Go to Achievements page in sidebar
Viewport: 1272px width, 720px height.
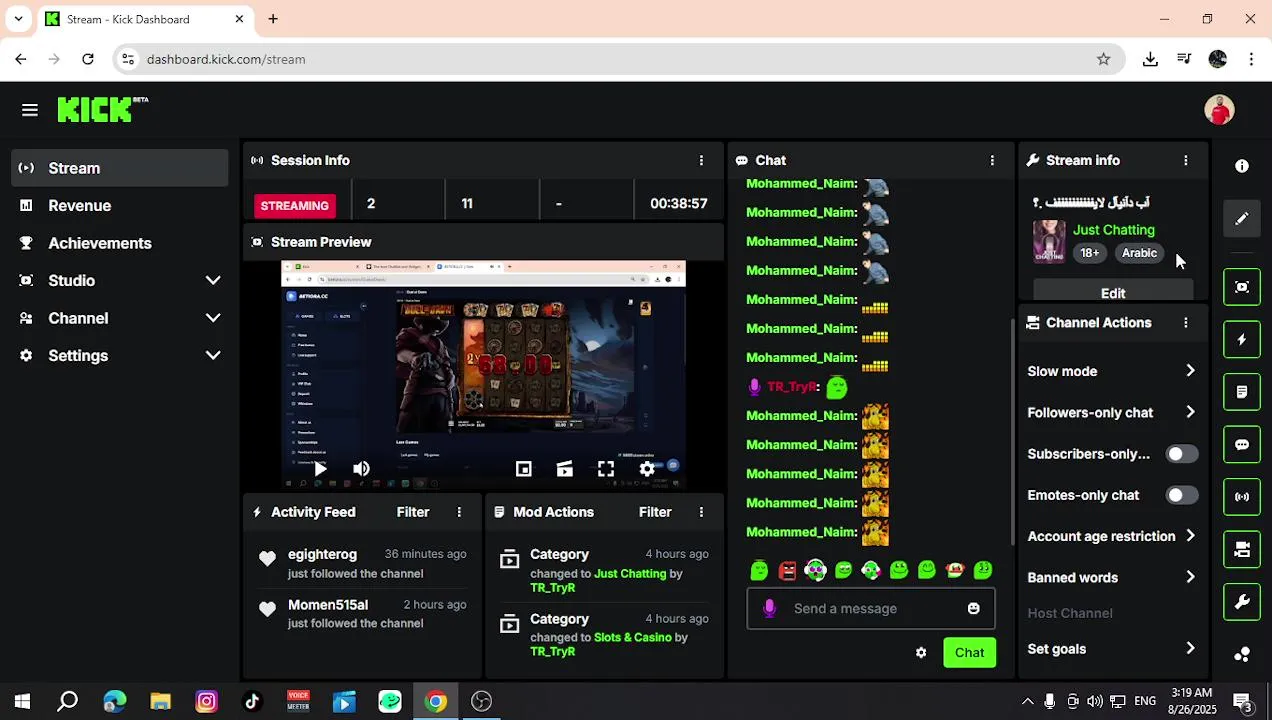120,243
